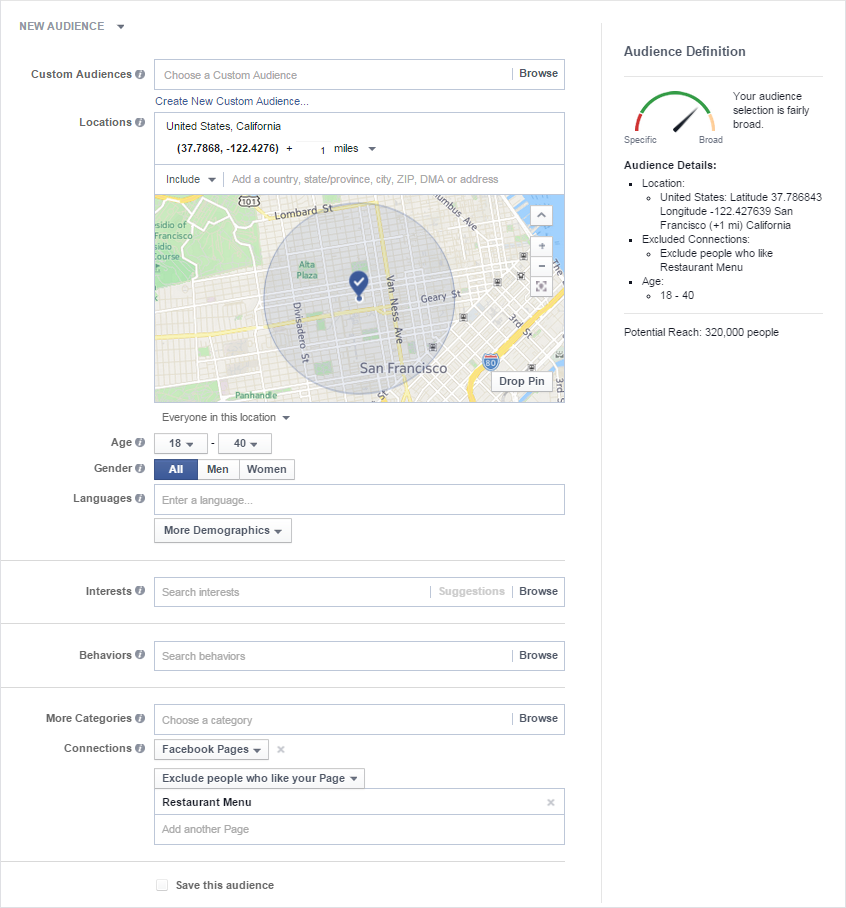Click the fullscreen map control icon
Viewport: 846px width, 908px height.
tap(541, 286)
